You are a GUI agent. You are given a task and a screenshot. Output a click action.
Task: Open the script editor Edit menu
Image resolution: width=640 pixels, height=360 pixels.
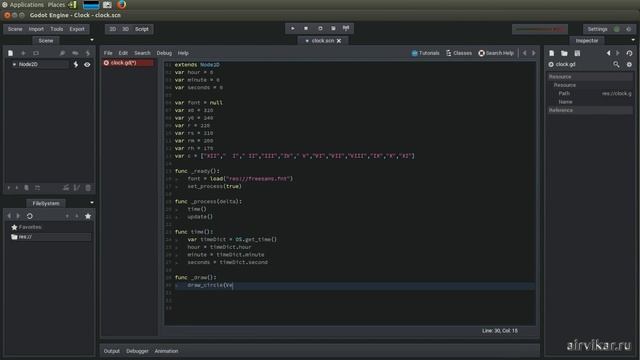click(x=123, y=53)
